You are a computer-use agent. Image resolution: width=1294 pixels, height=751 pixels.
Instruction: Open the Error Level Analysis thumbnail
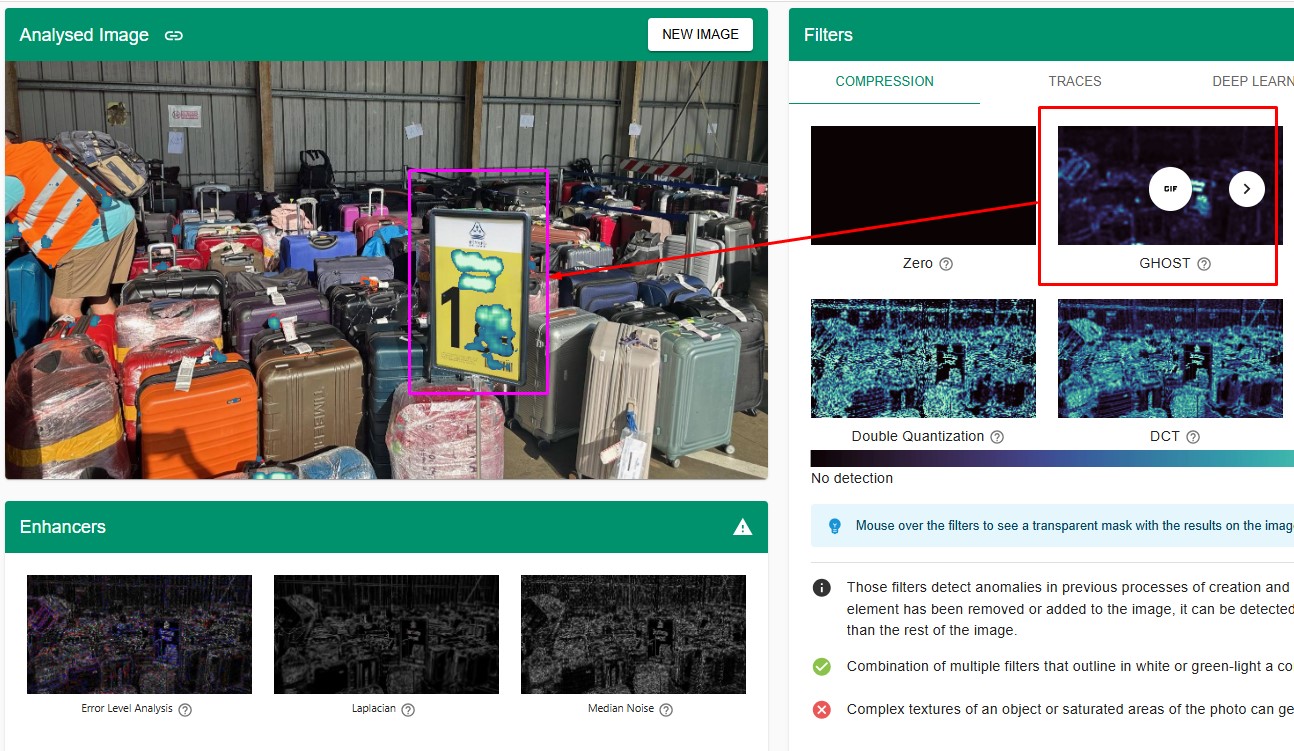coord(139,634)
